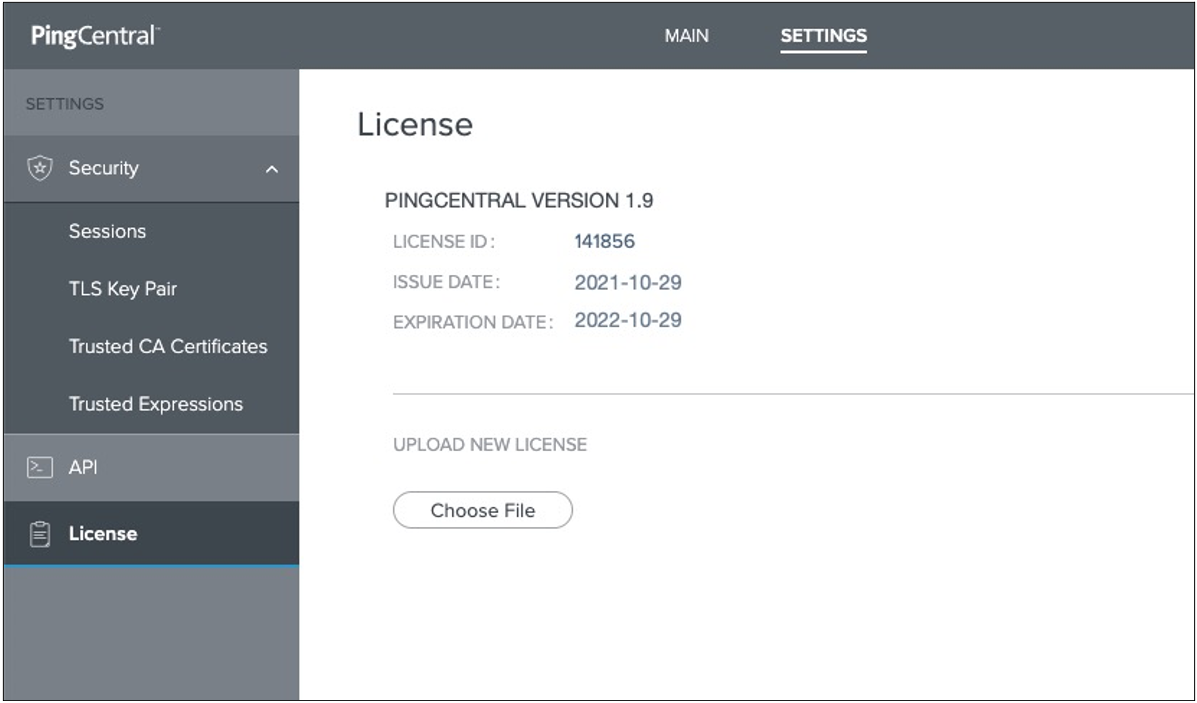Screen dimensions: 1197x703
Task: Open the Sessions settings page
Action: pyautogui.click(x=109, y=231)
